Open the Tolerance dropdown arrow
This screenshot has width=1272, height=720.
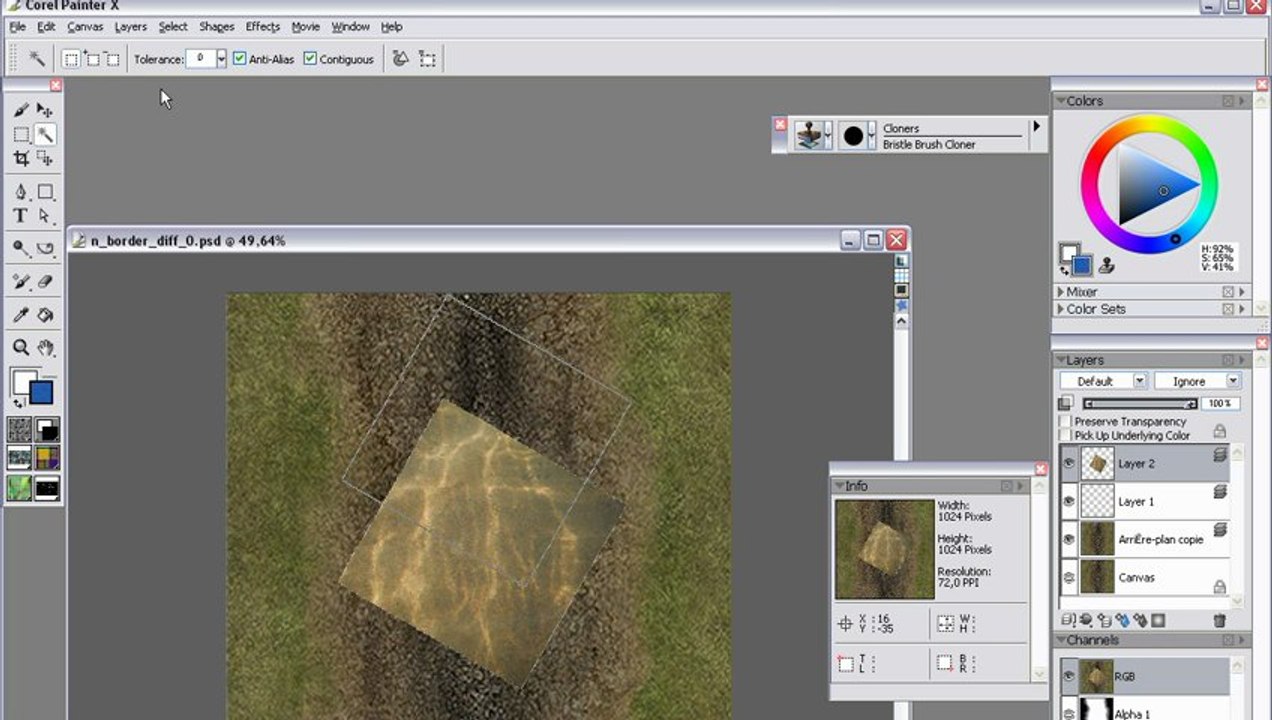click(x=221, y=59)
